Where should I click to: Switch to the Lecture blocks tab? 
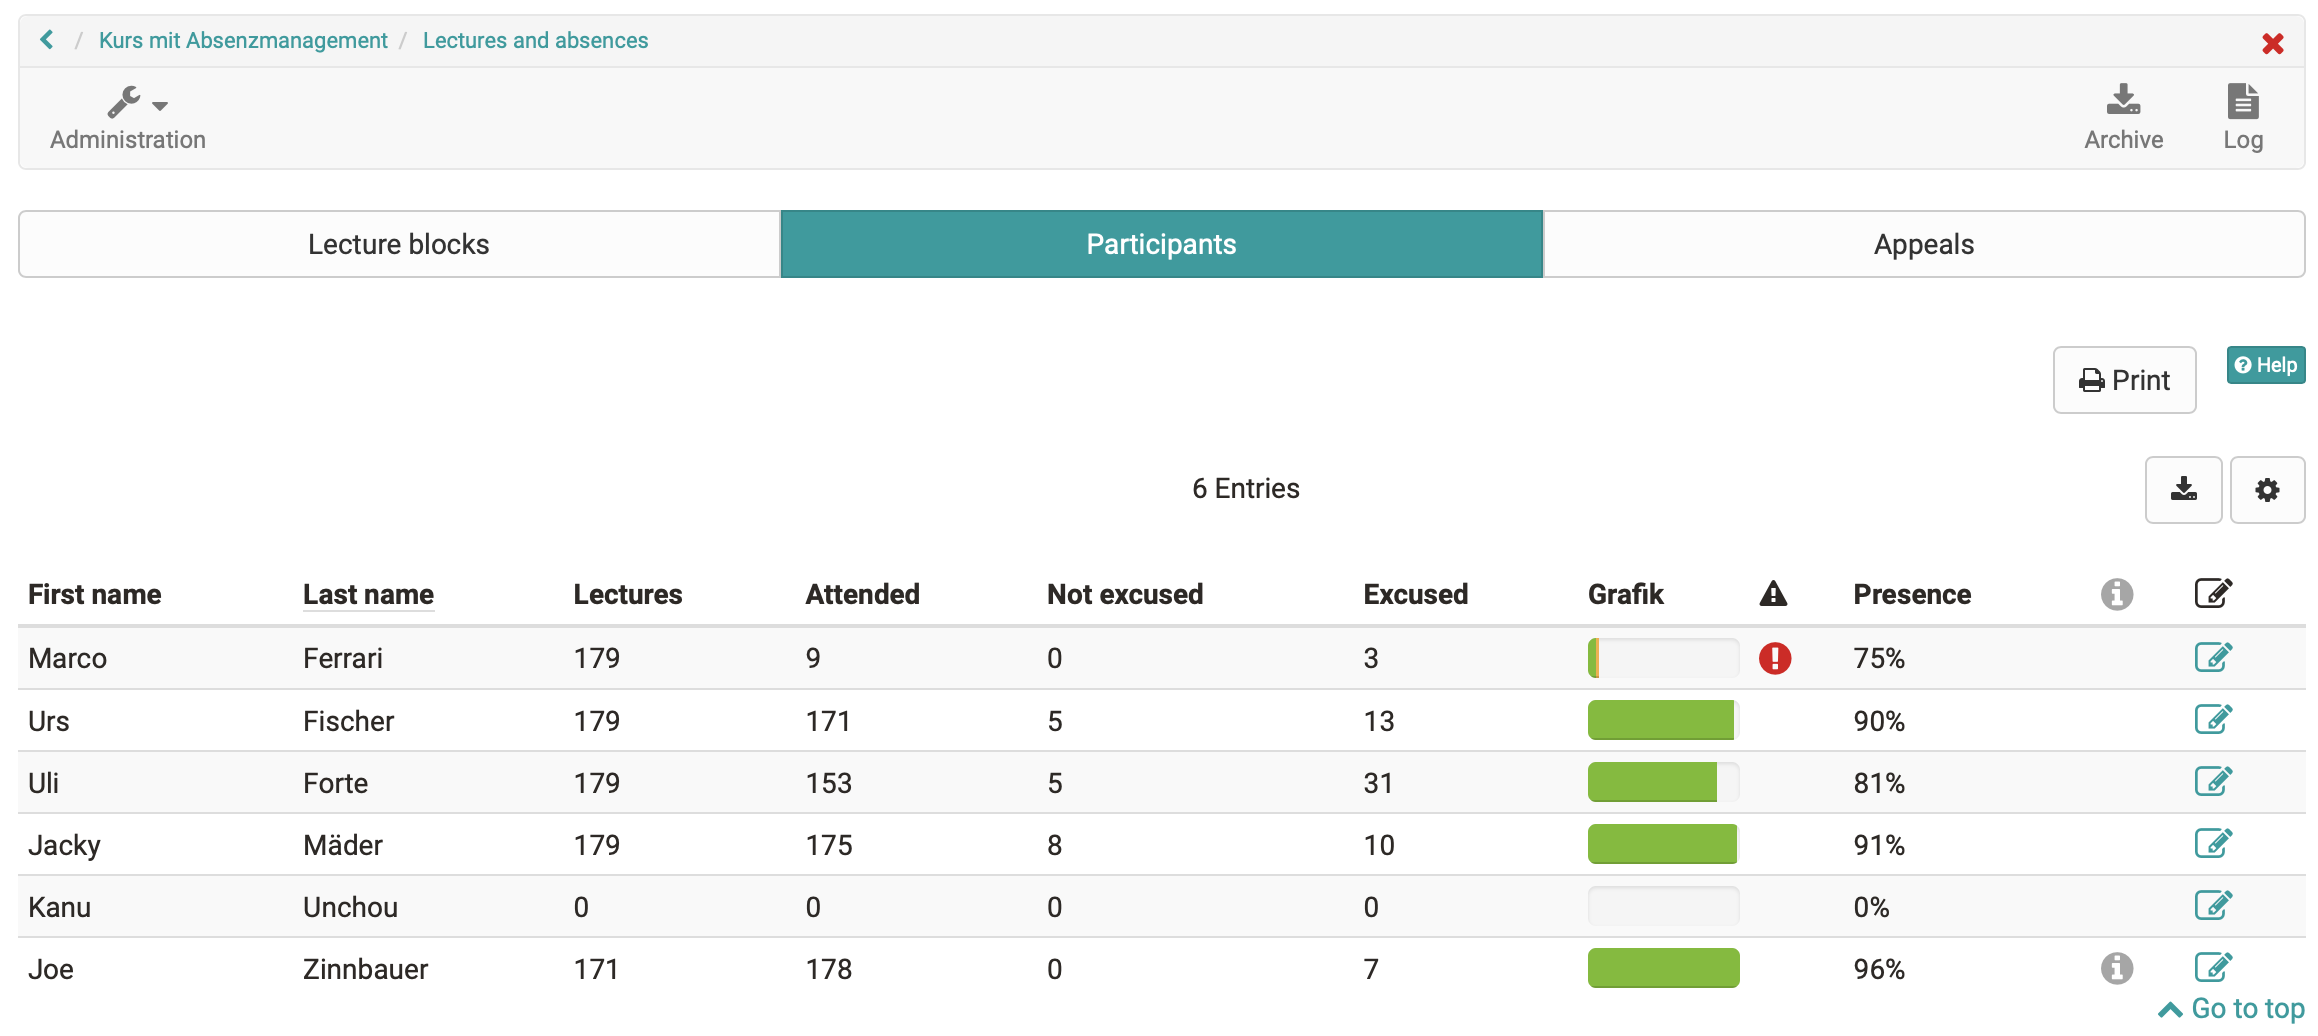[399, 244]
